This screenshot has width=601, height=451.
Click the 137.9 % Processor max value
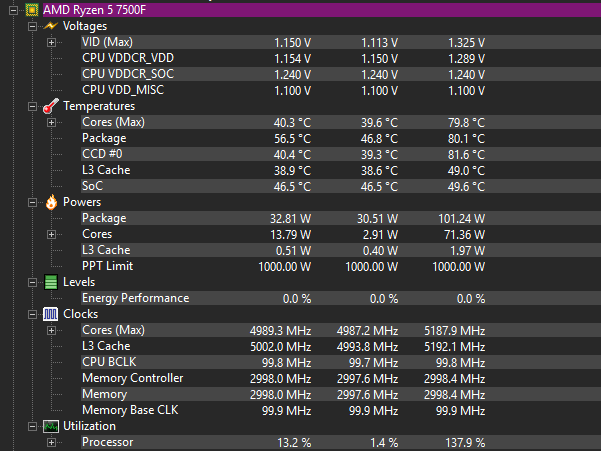tap(465, 443)
